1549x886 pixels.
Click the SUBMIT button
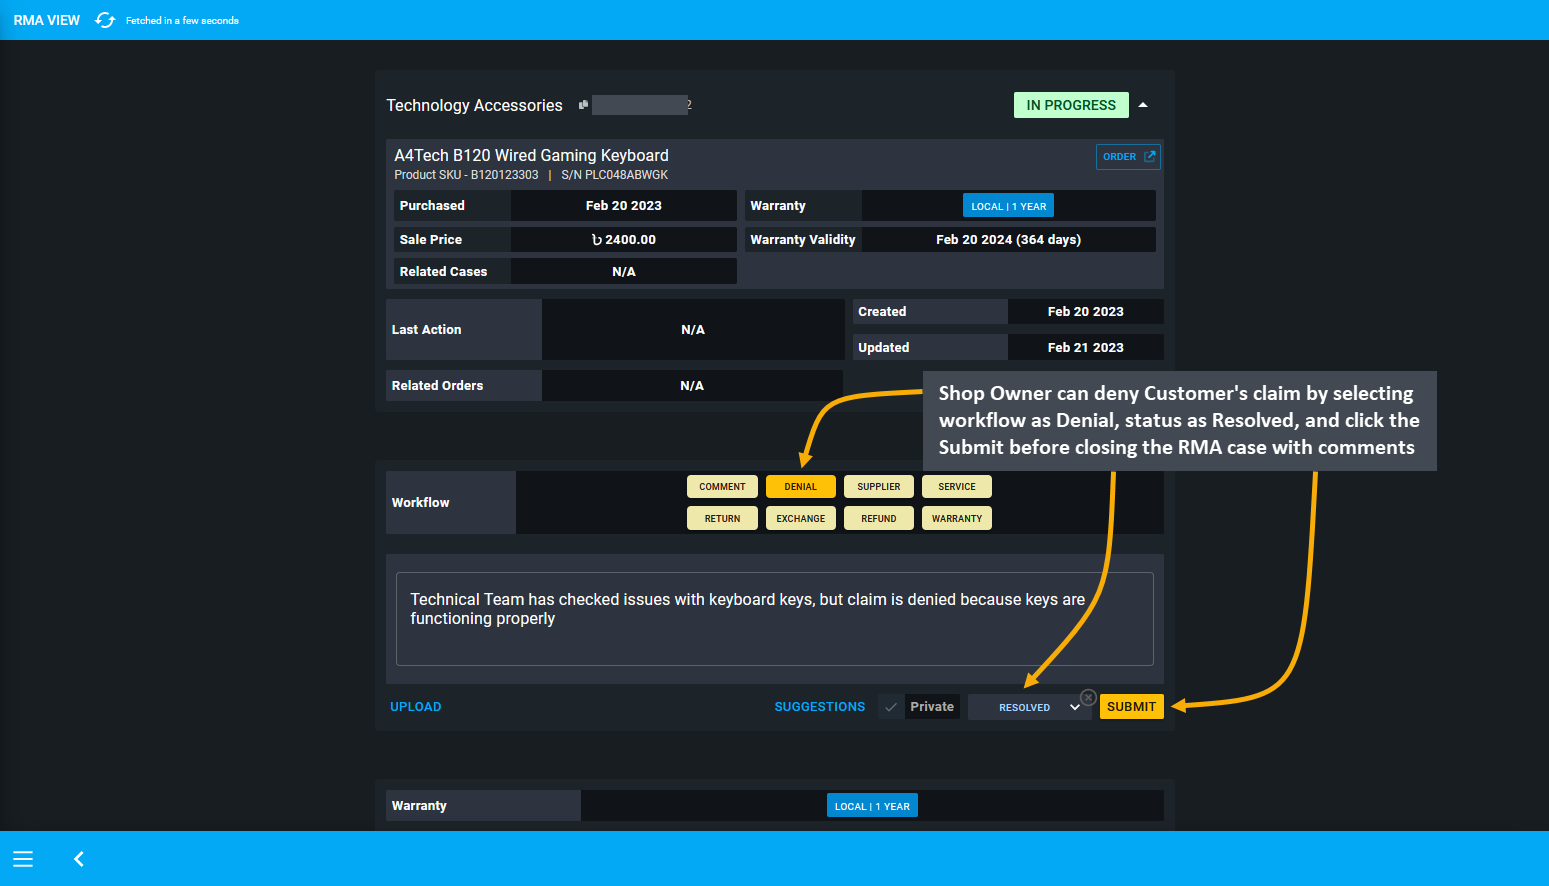(x=1131, y=707)
